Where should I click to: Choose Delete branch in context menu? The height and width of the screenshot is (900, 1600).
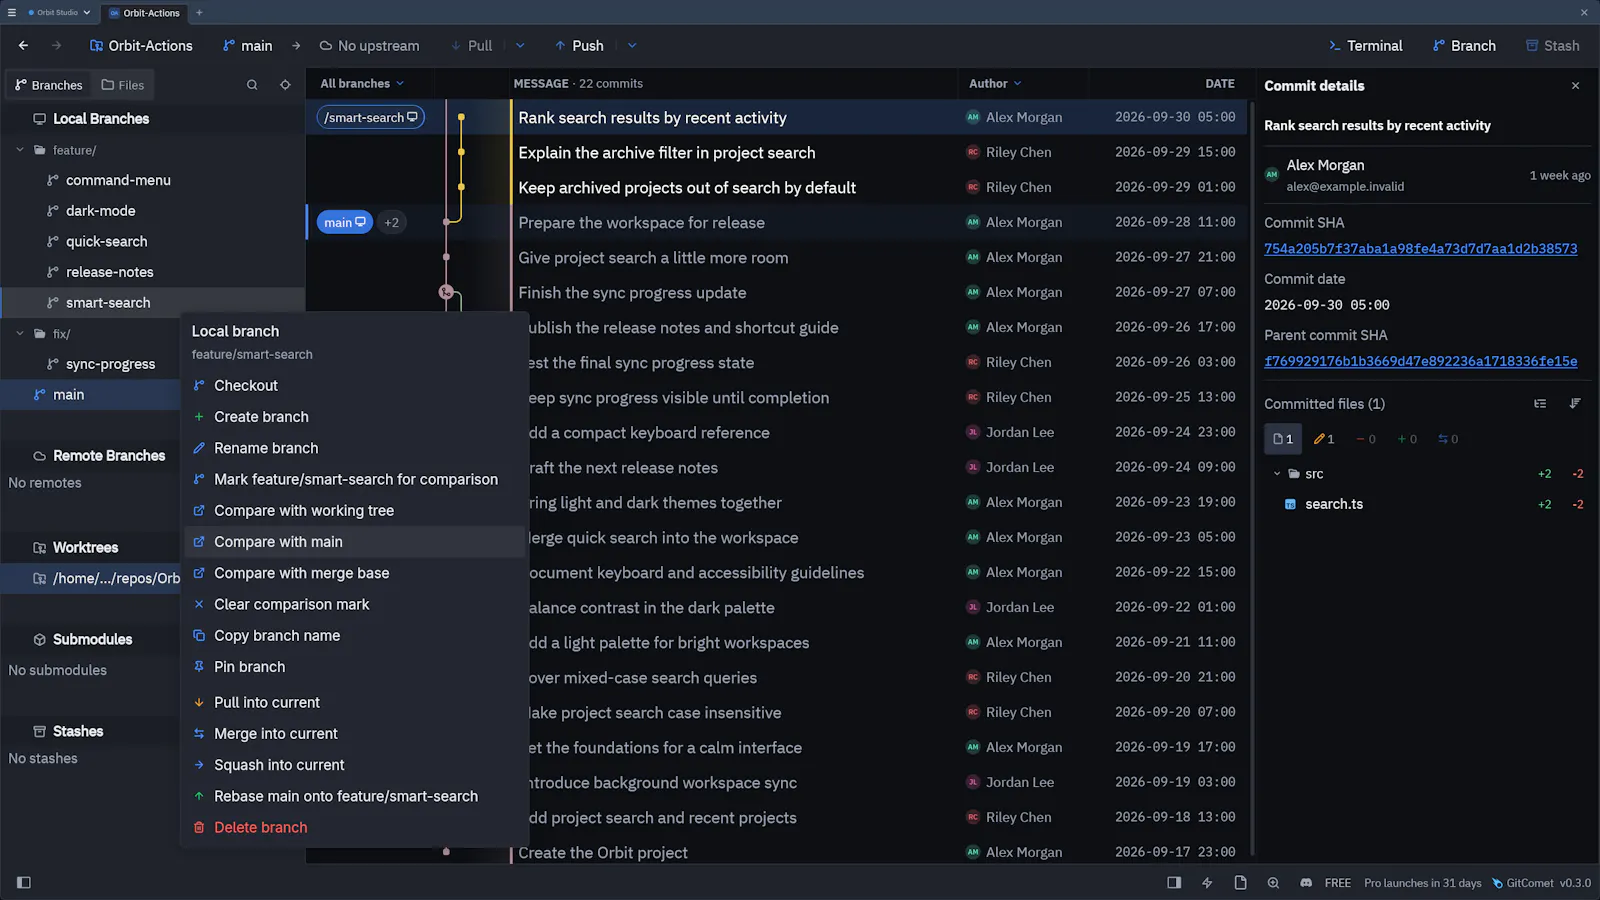(355, 828)
